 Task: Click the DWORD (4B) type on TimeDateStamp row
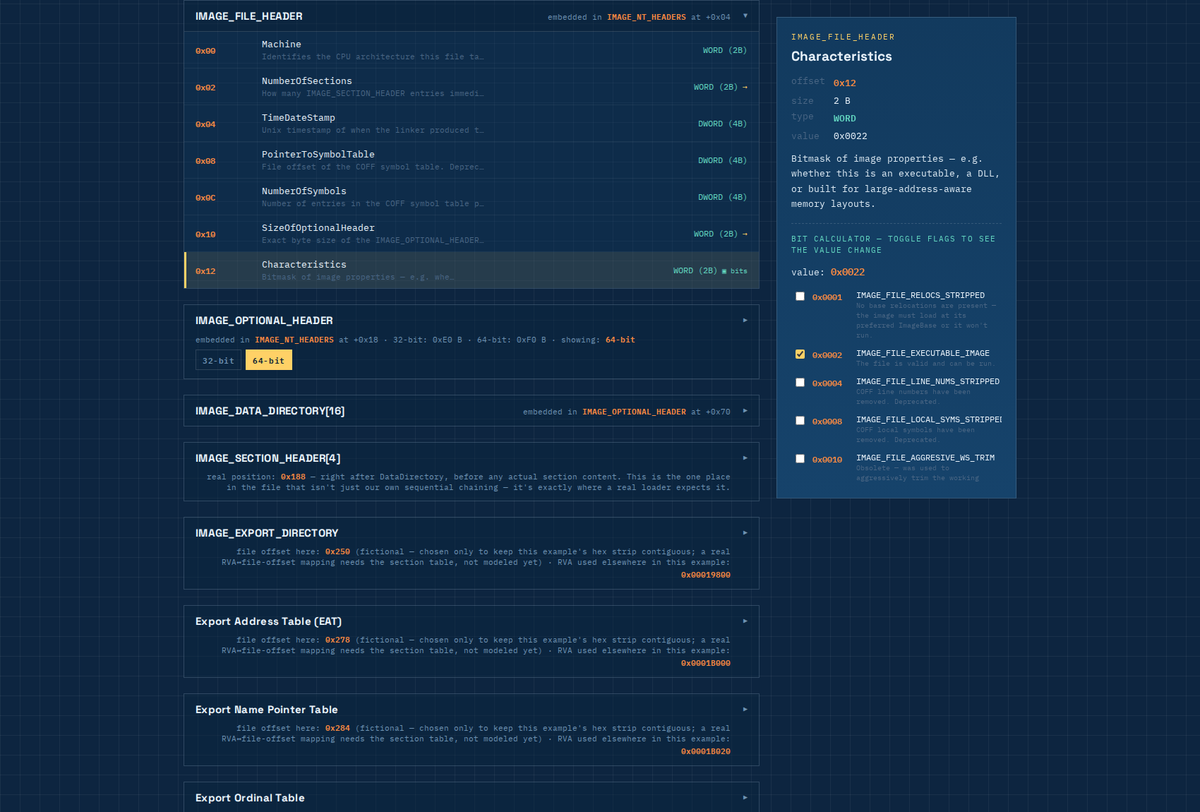click(x=722, y=124)
